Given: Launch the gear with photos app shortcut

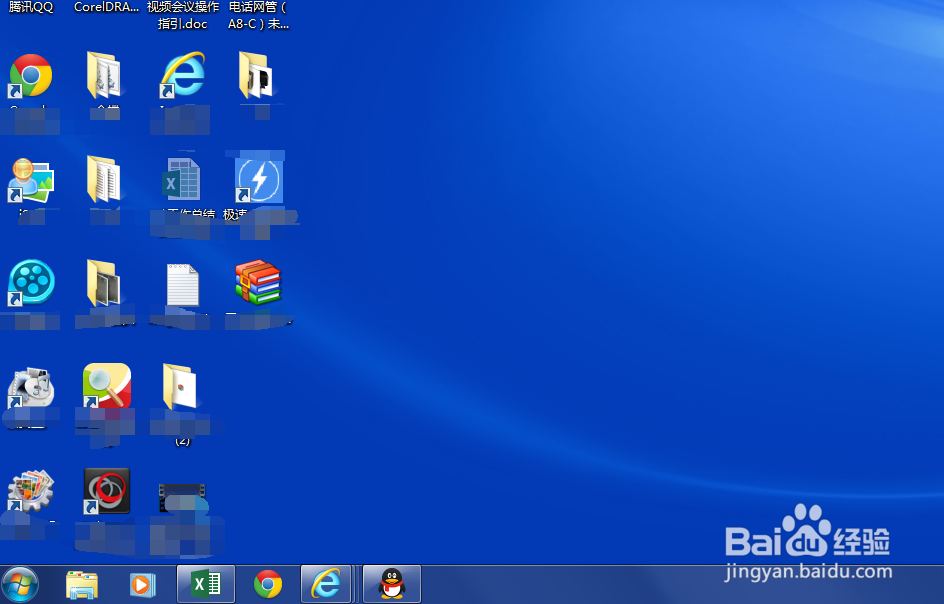Looking at the screenshot, I should (x=31, y=490).
